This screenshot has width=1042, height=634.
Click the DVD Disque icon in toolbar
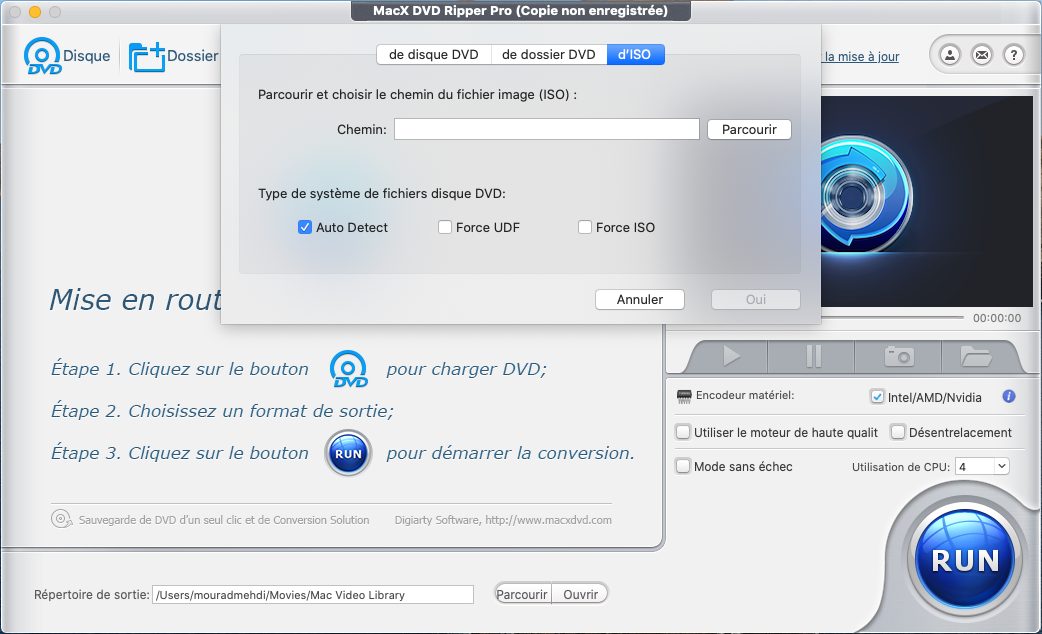pyautogui.click(x=43, y=56)
